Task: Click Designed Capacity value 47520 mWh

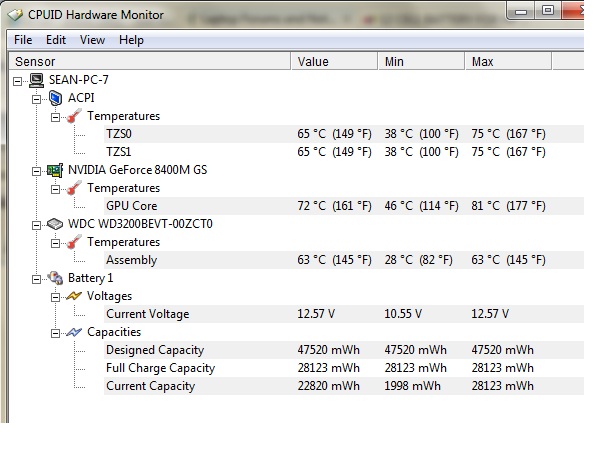Action: pyautogui.click(x=329, y=350)
